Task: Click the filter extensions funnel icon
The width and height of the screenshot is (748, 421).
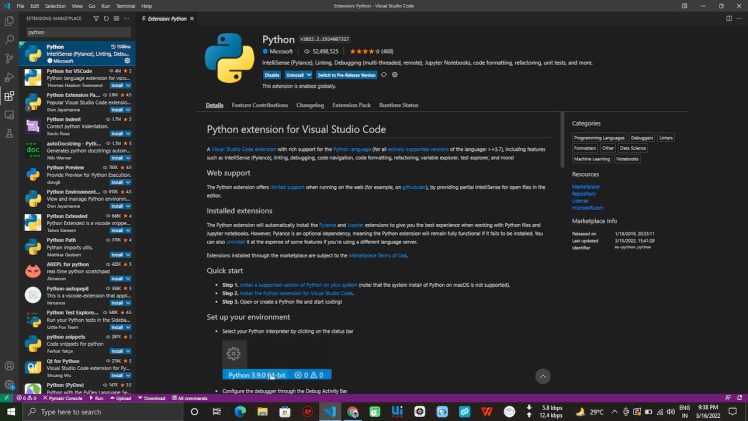Action: tap(94, 19)
